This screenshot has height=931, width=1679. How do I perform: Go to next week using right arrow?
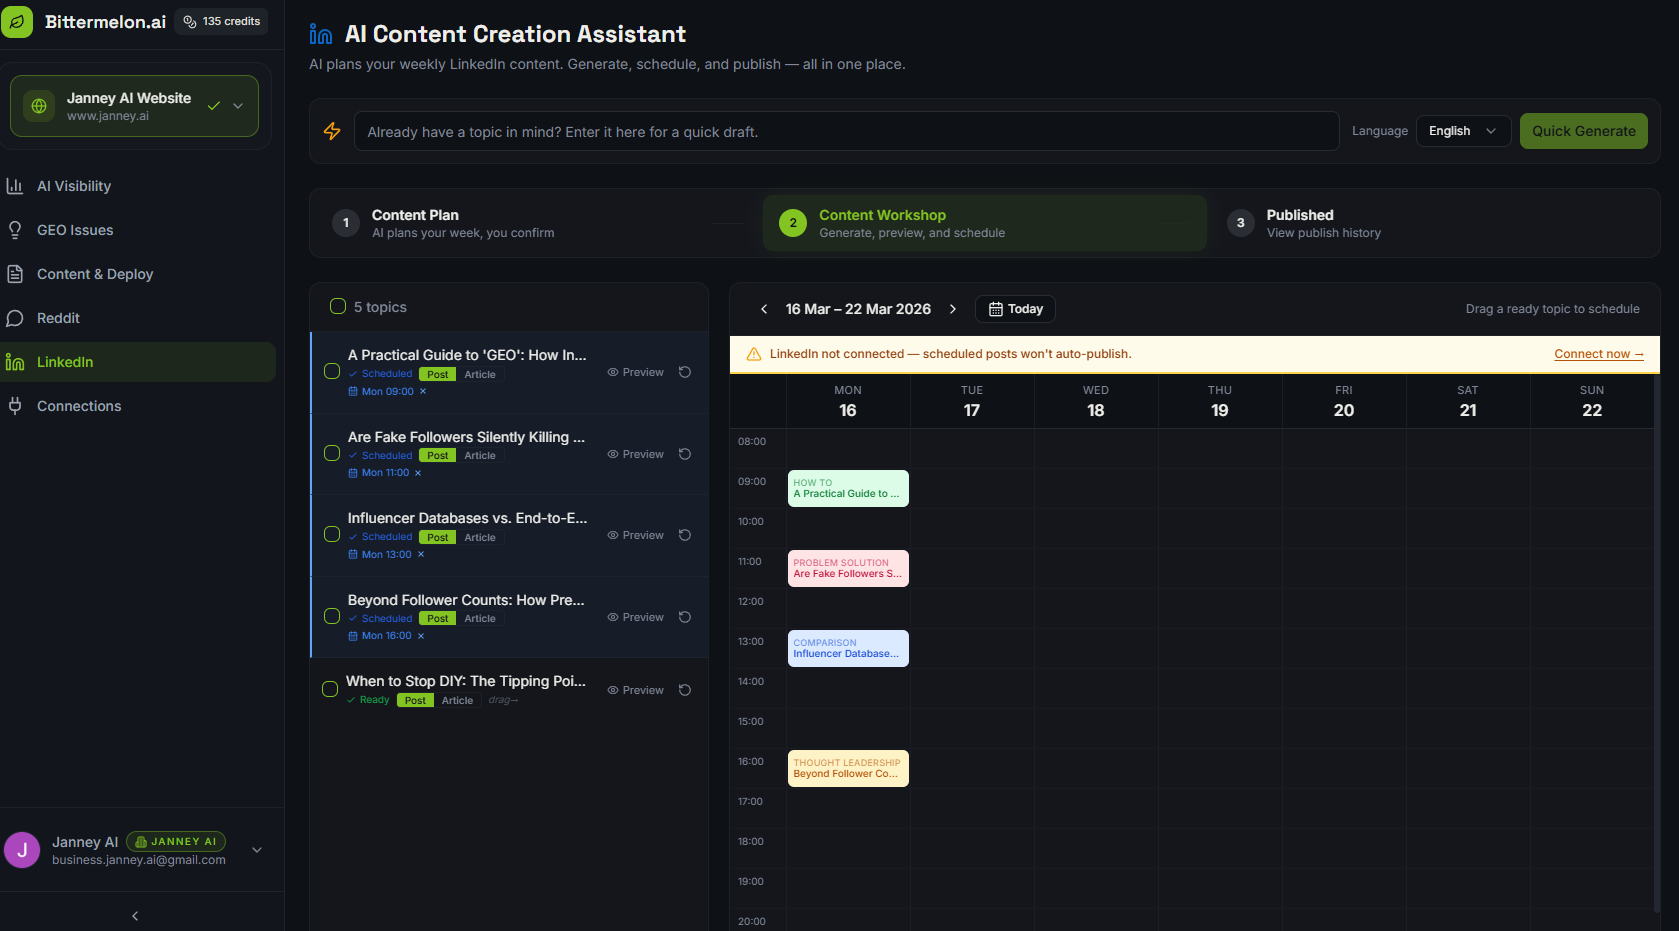tap(953, 309)
